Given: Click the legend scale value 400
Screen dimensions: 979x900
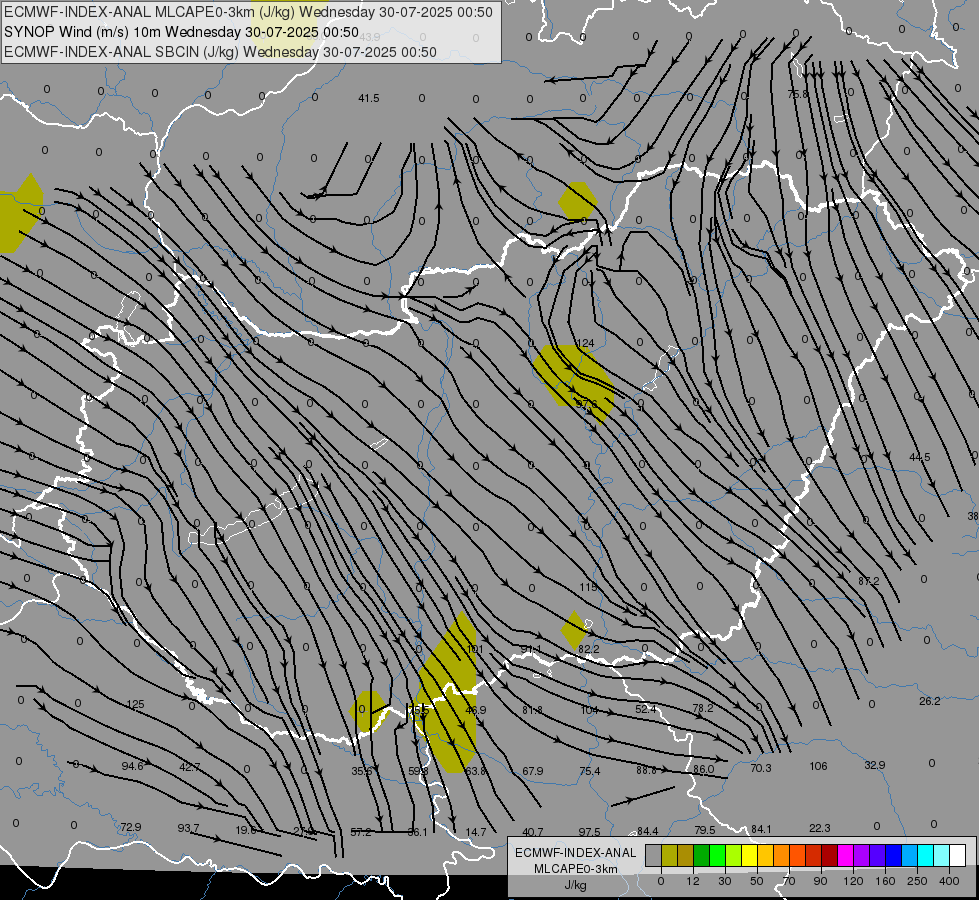Looking at the screenshot, I should click(949, 881).
